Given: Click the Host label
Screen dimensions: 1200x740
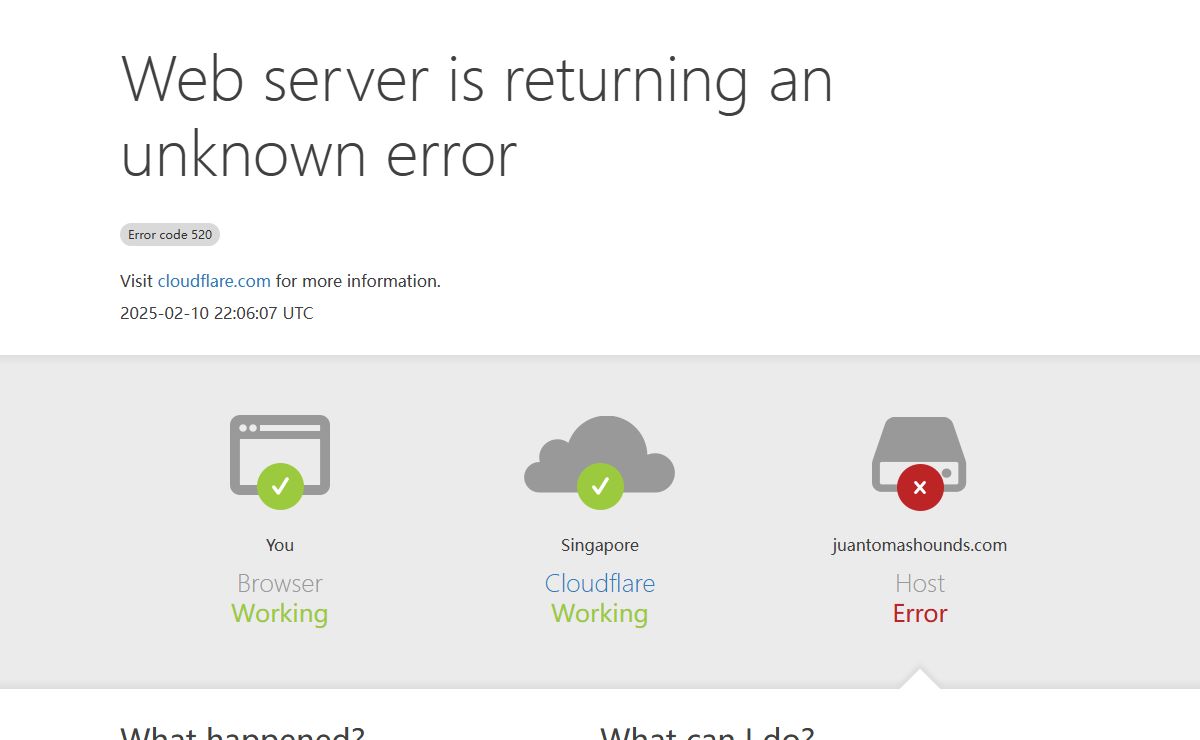Looking at the screenshot, I should pos(920,583).
